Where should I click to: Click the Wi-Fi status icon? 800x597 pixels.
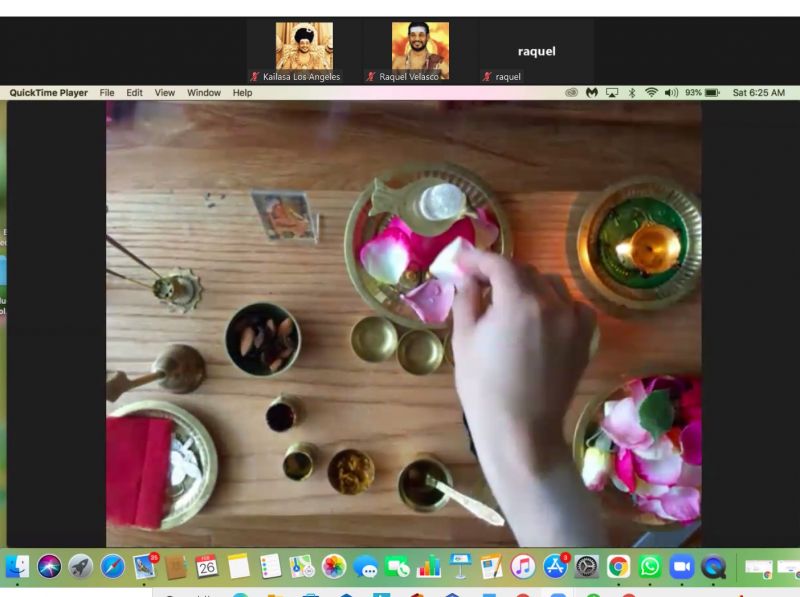(x=651, y=92)
